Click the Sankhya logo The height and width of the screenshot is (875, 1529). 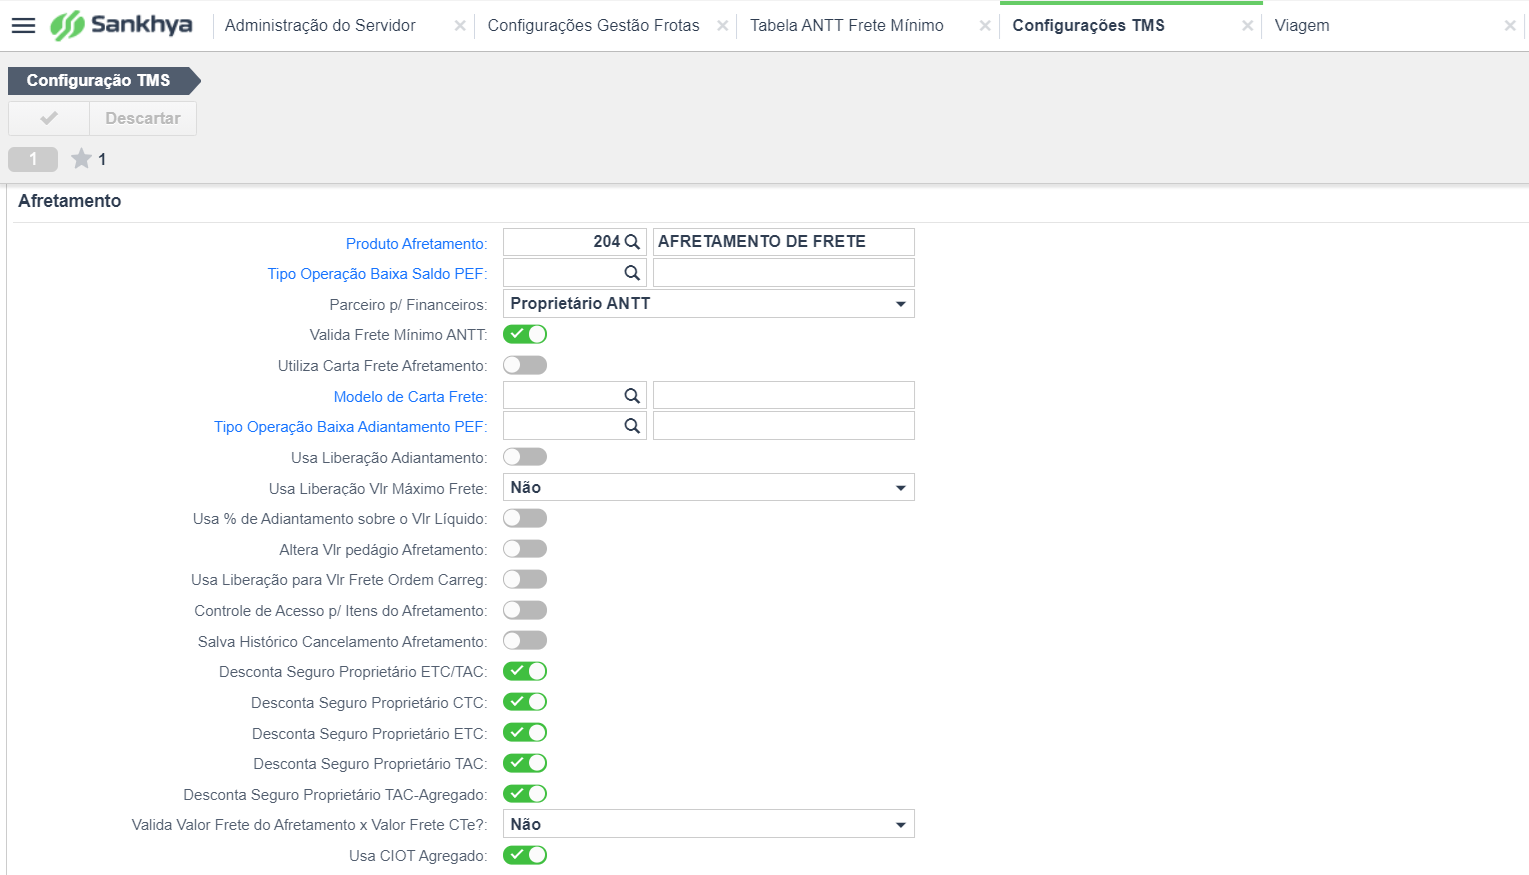121,25
